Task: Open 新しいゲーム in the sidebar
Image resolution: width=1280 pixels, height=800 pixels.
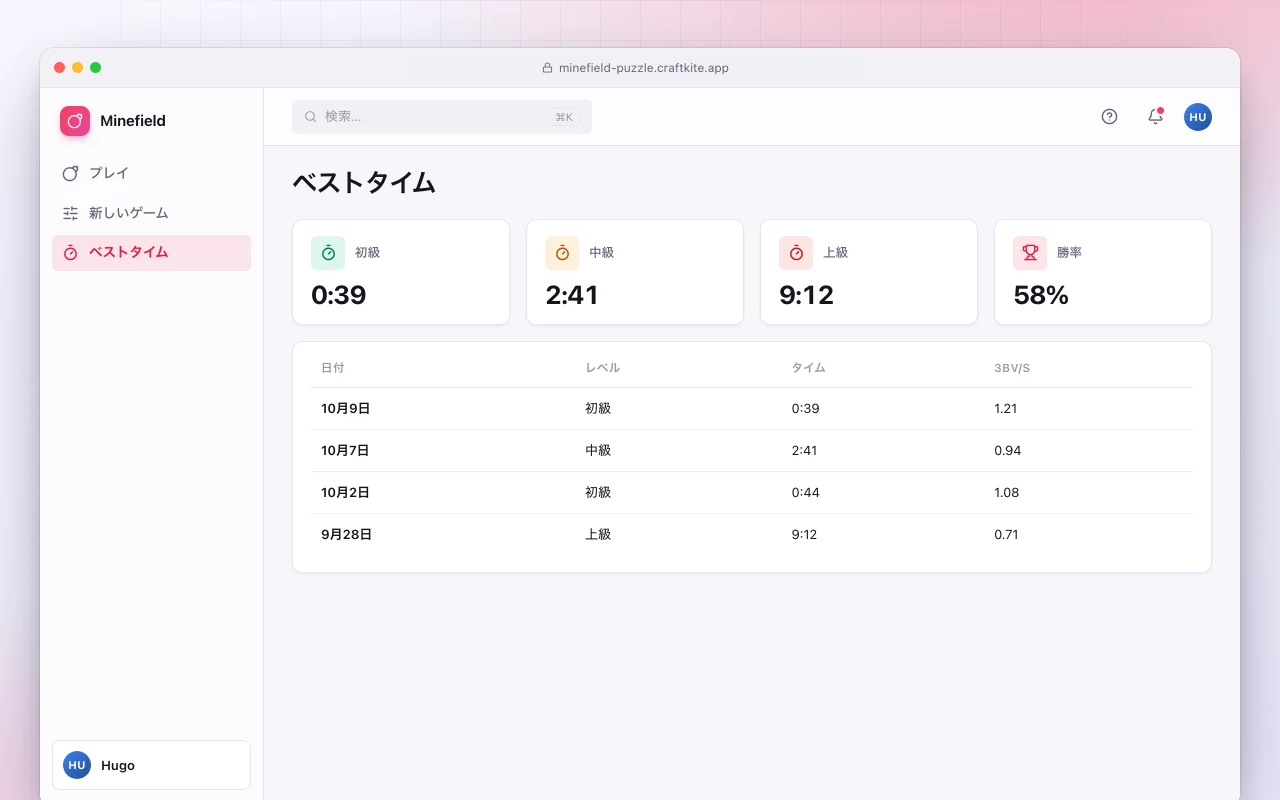Action: pyautogui.click(x=151, y=213)
